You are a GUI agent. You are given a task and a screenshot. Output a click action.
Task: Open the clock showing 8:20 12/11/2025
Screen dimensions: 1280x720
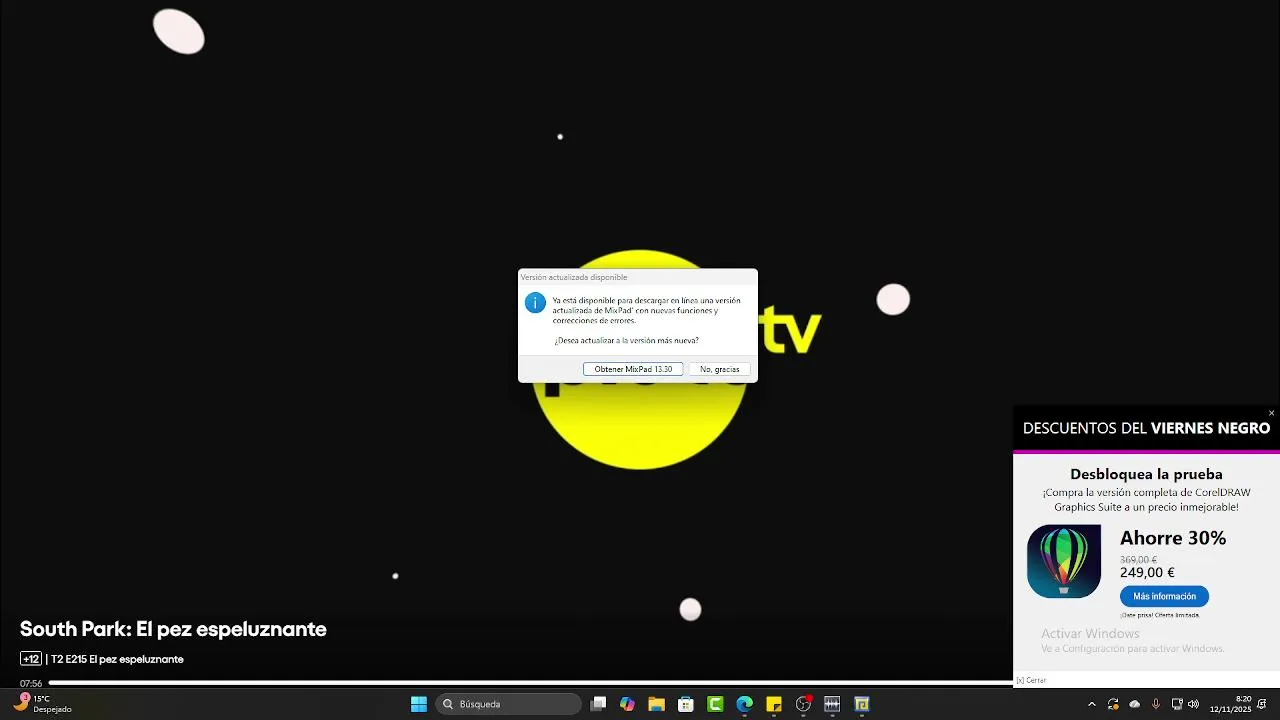[1230, 704]
